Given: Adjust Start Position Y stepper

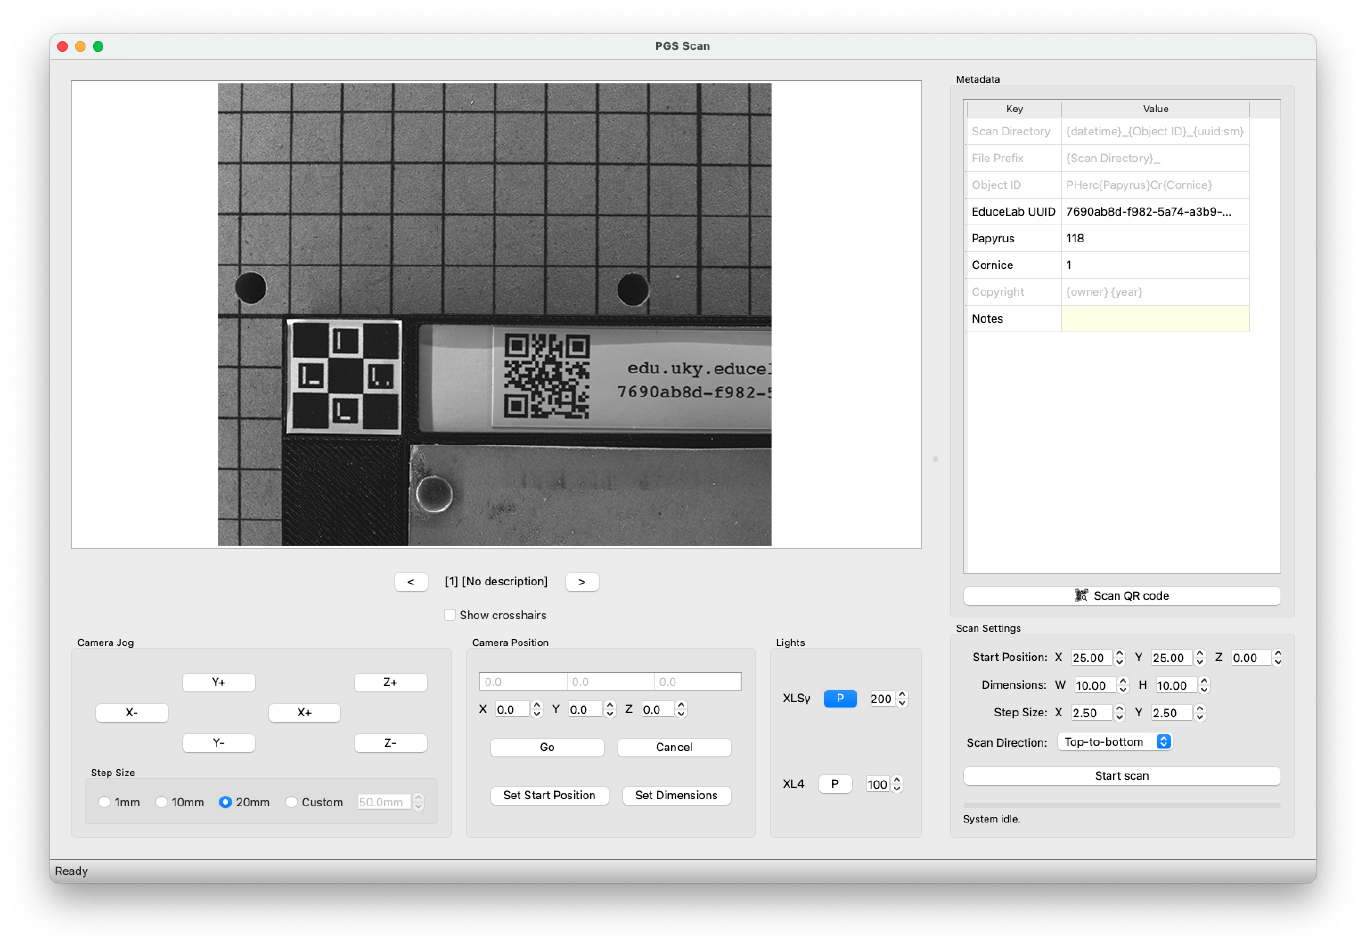Looking at the screenshot, I should (1200, 658).
